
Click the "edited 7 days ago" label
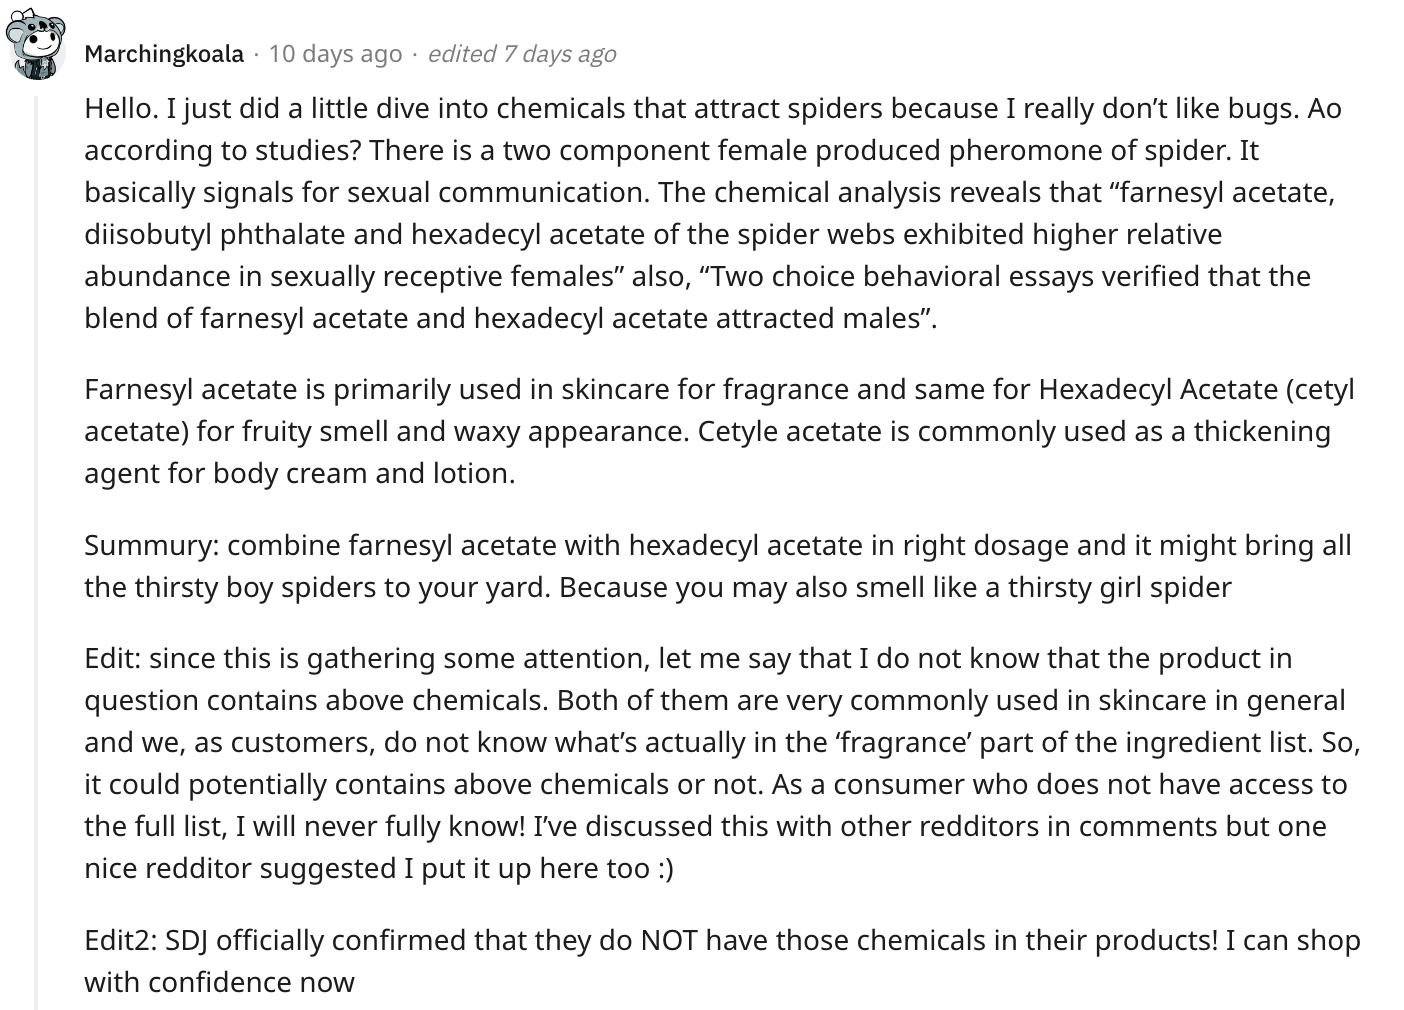(521, 54)
